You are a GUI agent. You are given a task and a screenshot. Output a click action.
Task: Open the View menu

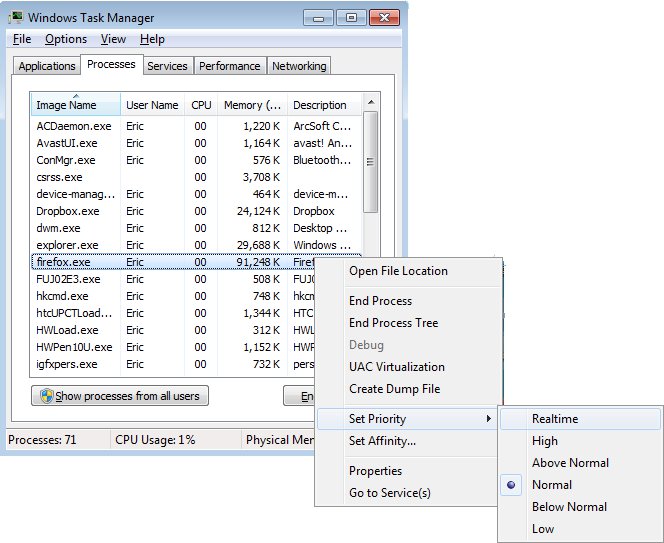[x=113, y=39]
